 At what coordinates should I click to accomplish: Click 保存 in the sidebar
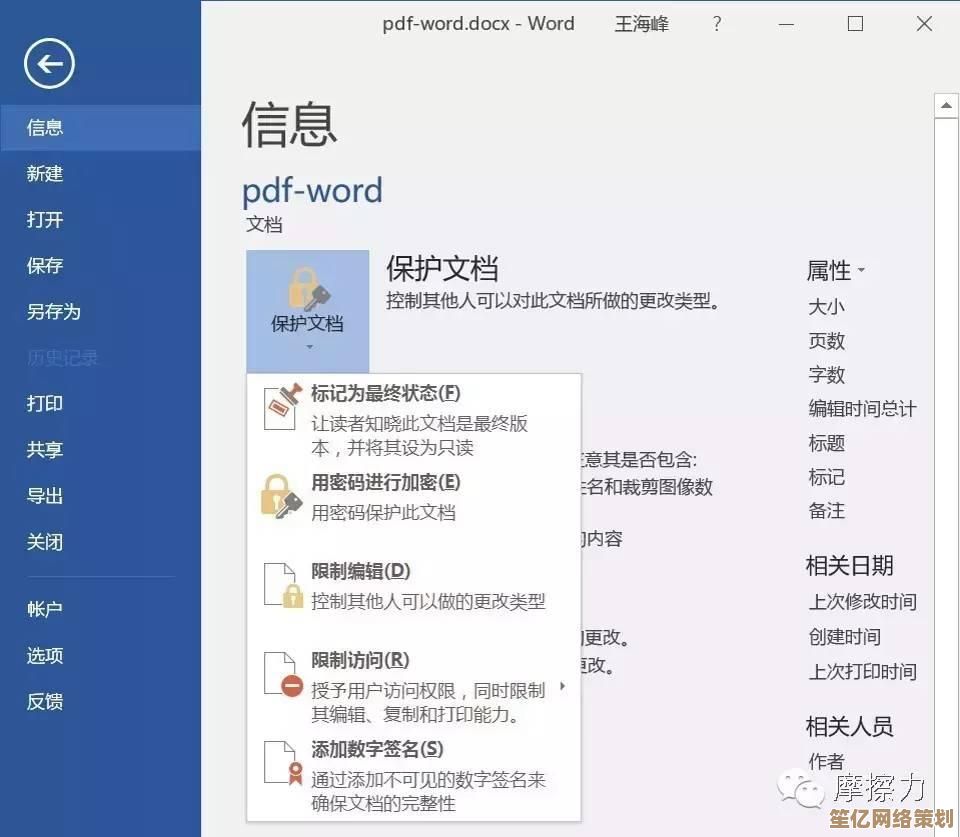click(x=100, y=265)
